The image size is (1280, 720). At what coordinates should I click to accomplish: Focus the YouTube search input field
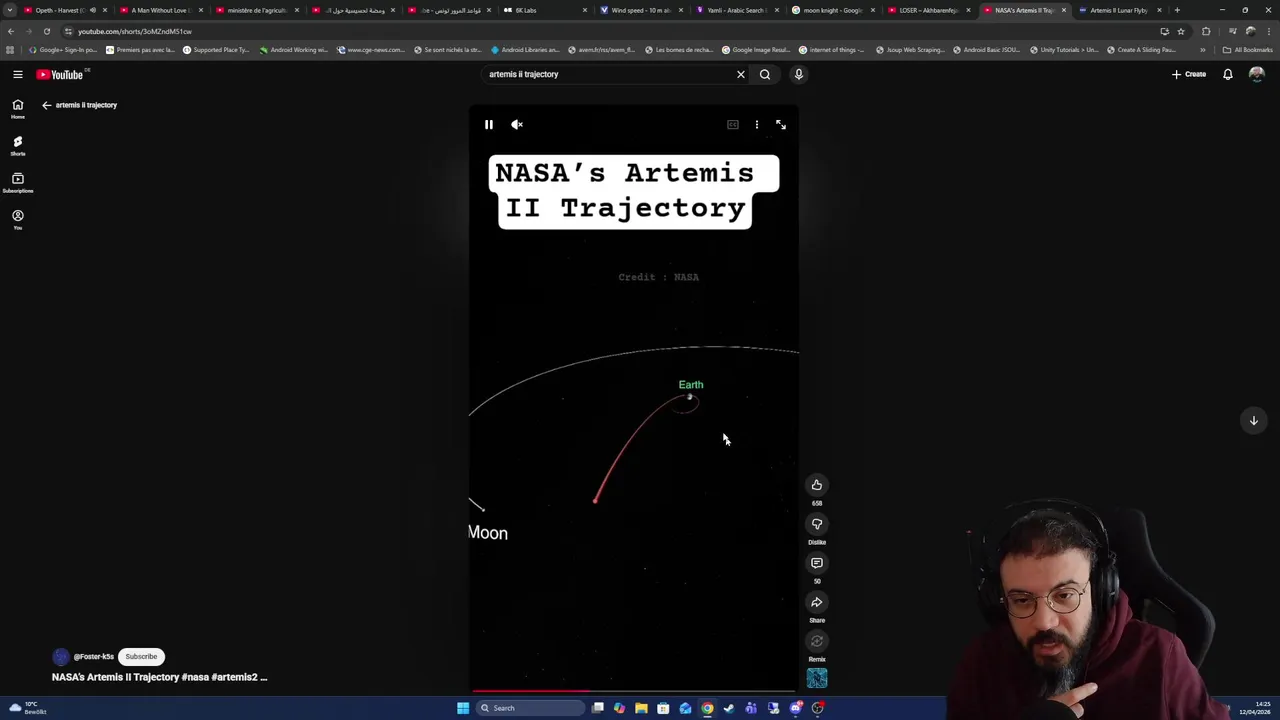[x=608, y=74]
